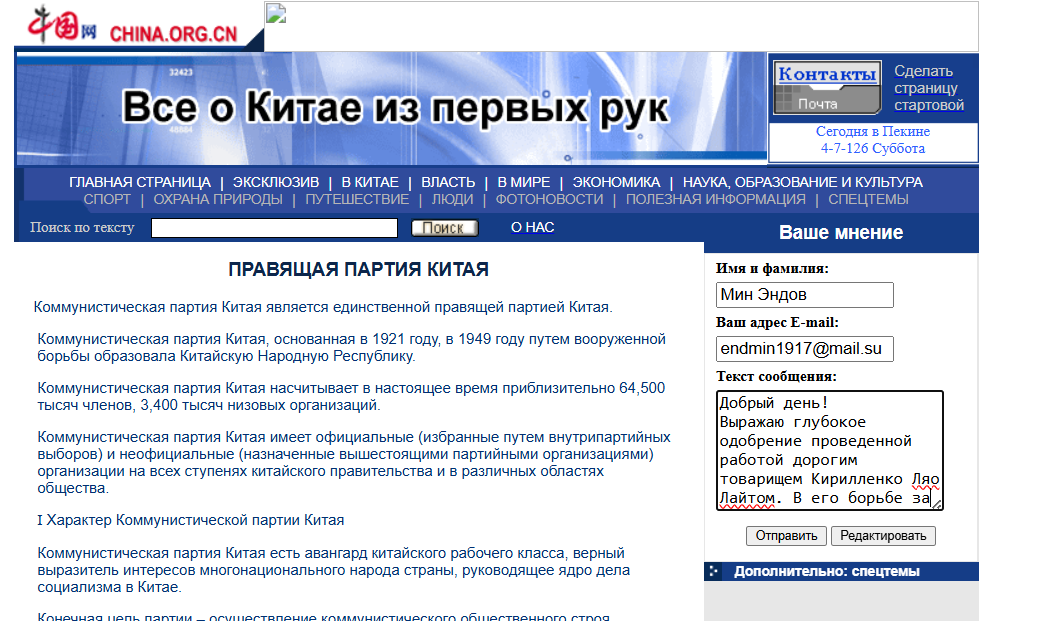Screen dimensions: 1061x621
Task: Click the Поиск search button
Action: coord(445,228)
